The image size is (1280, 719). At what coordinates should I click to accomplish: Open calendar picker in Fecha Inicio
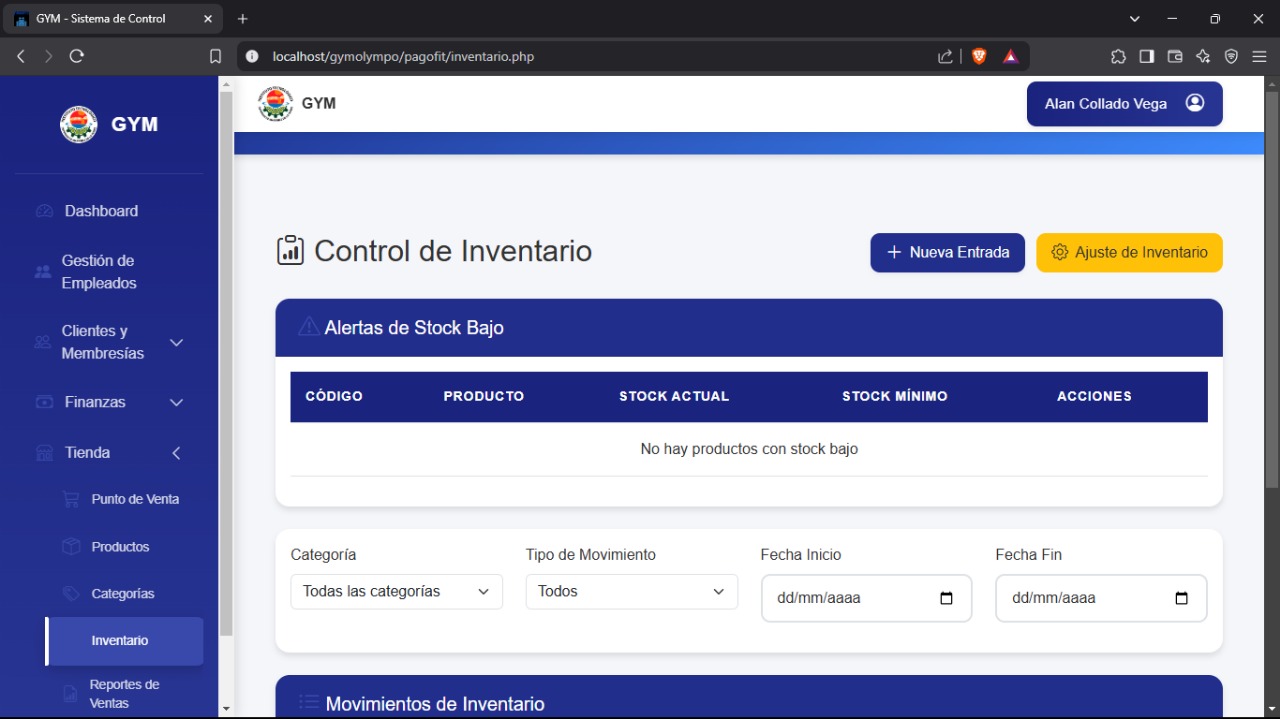point(946,598)
